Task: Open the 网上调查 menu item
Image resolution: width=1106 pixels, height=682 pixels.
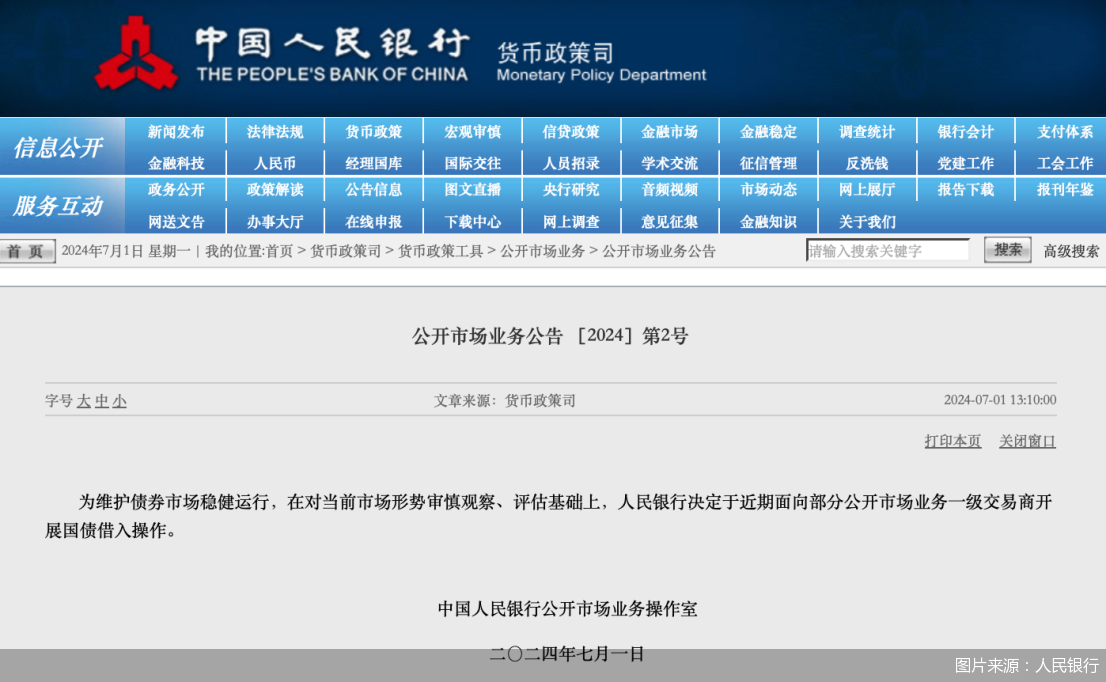Action: point(571,222)
